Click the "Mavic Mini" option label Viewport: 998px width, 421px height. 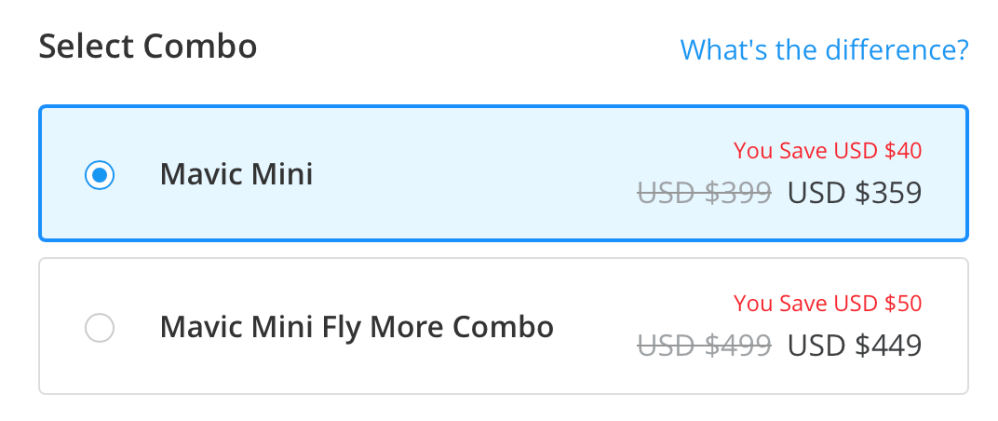coord(236,175)
